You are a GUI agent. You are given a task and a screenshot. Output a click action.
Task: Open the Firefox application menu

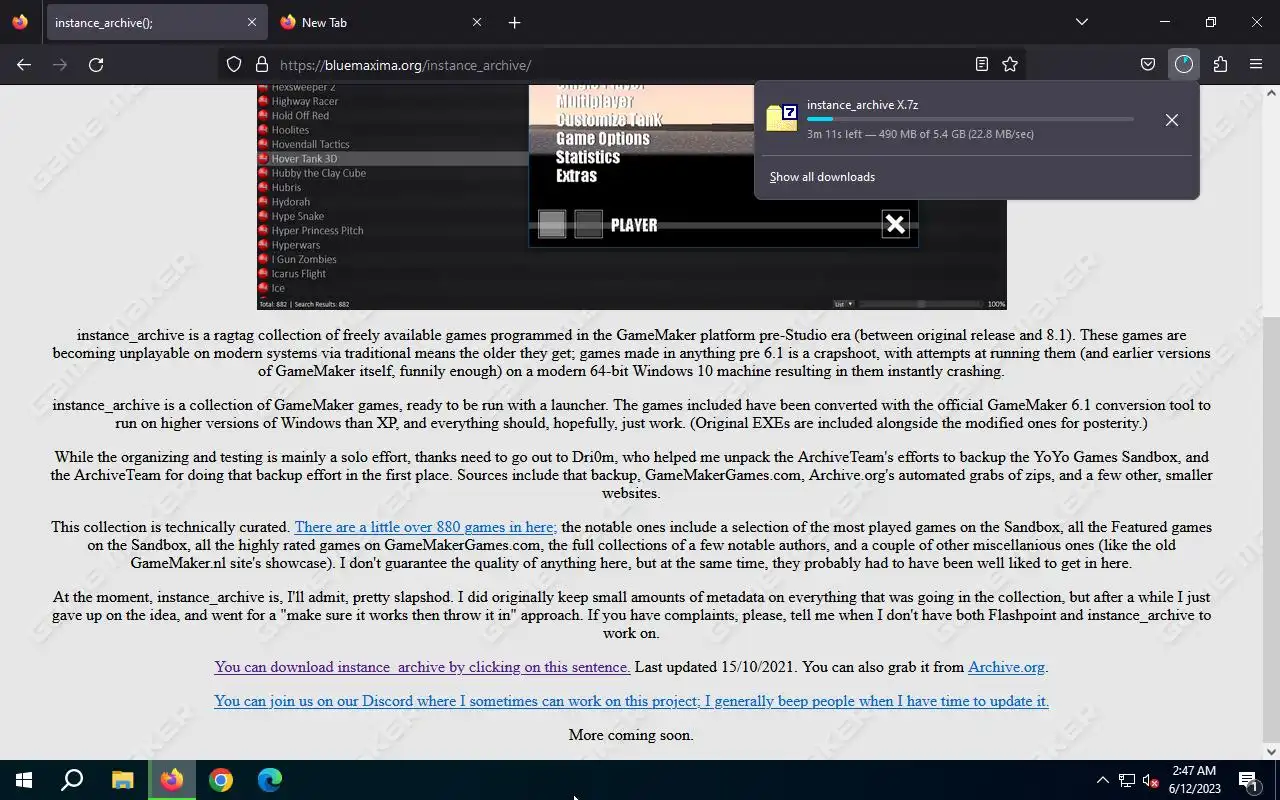tap(1256, 64)
